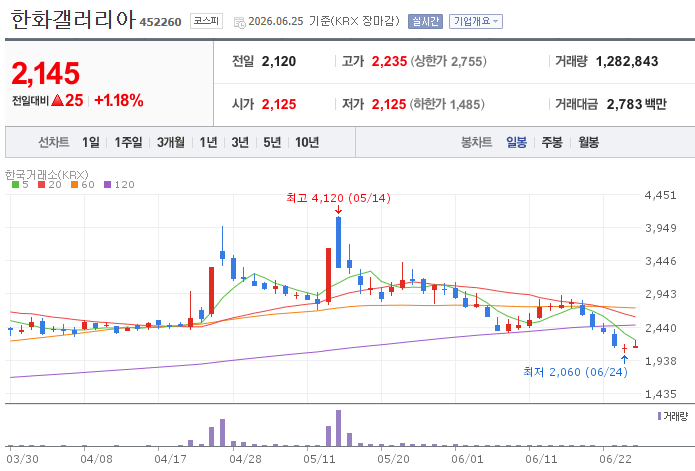
Task: Click the purple 120-day moving average swatch
Action: click(x=107, y=184)
